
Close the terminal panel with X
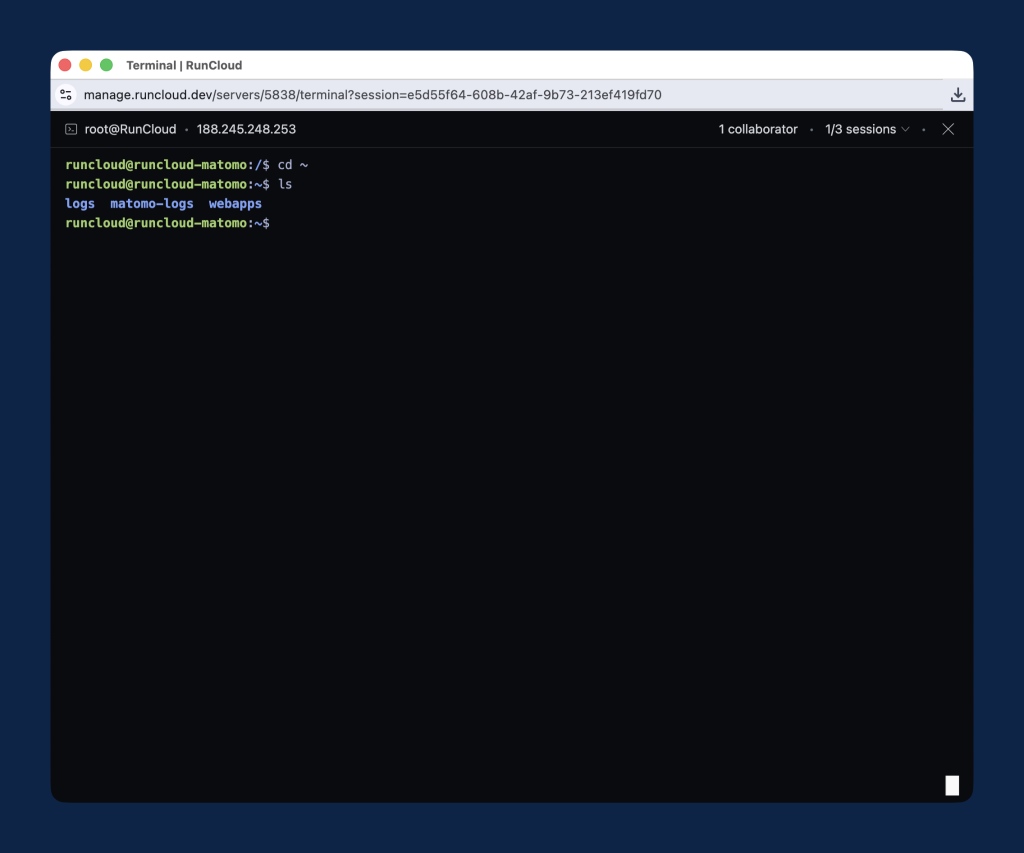[x=948, y=129]
